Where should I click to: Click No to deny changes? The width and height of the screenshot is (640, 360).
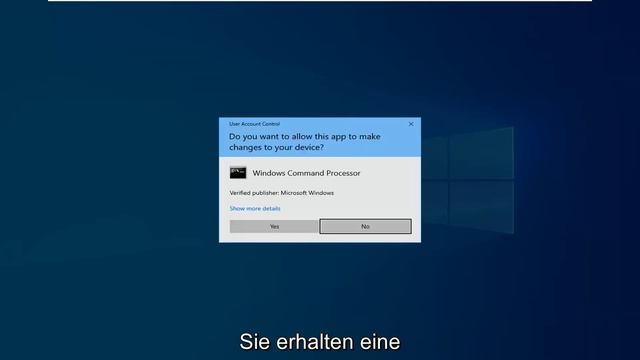click(x=365, y=226)
